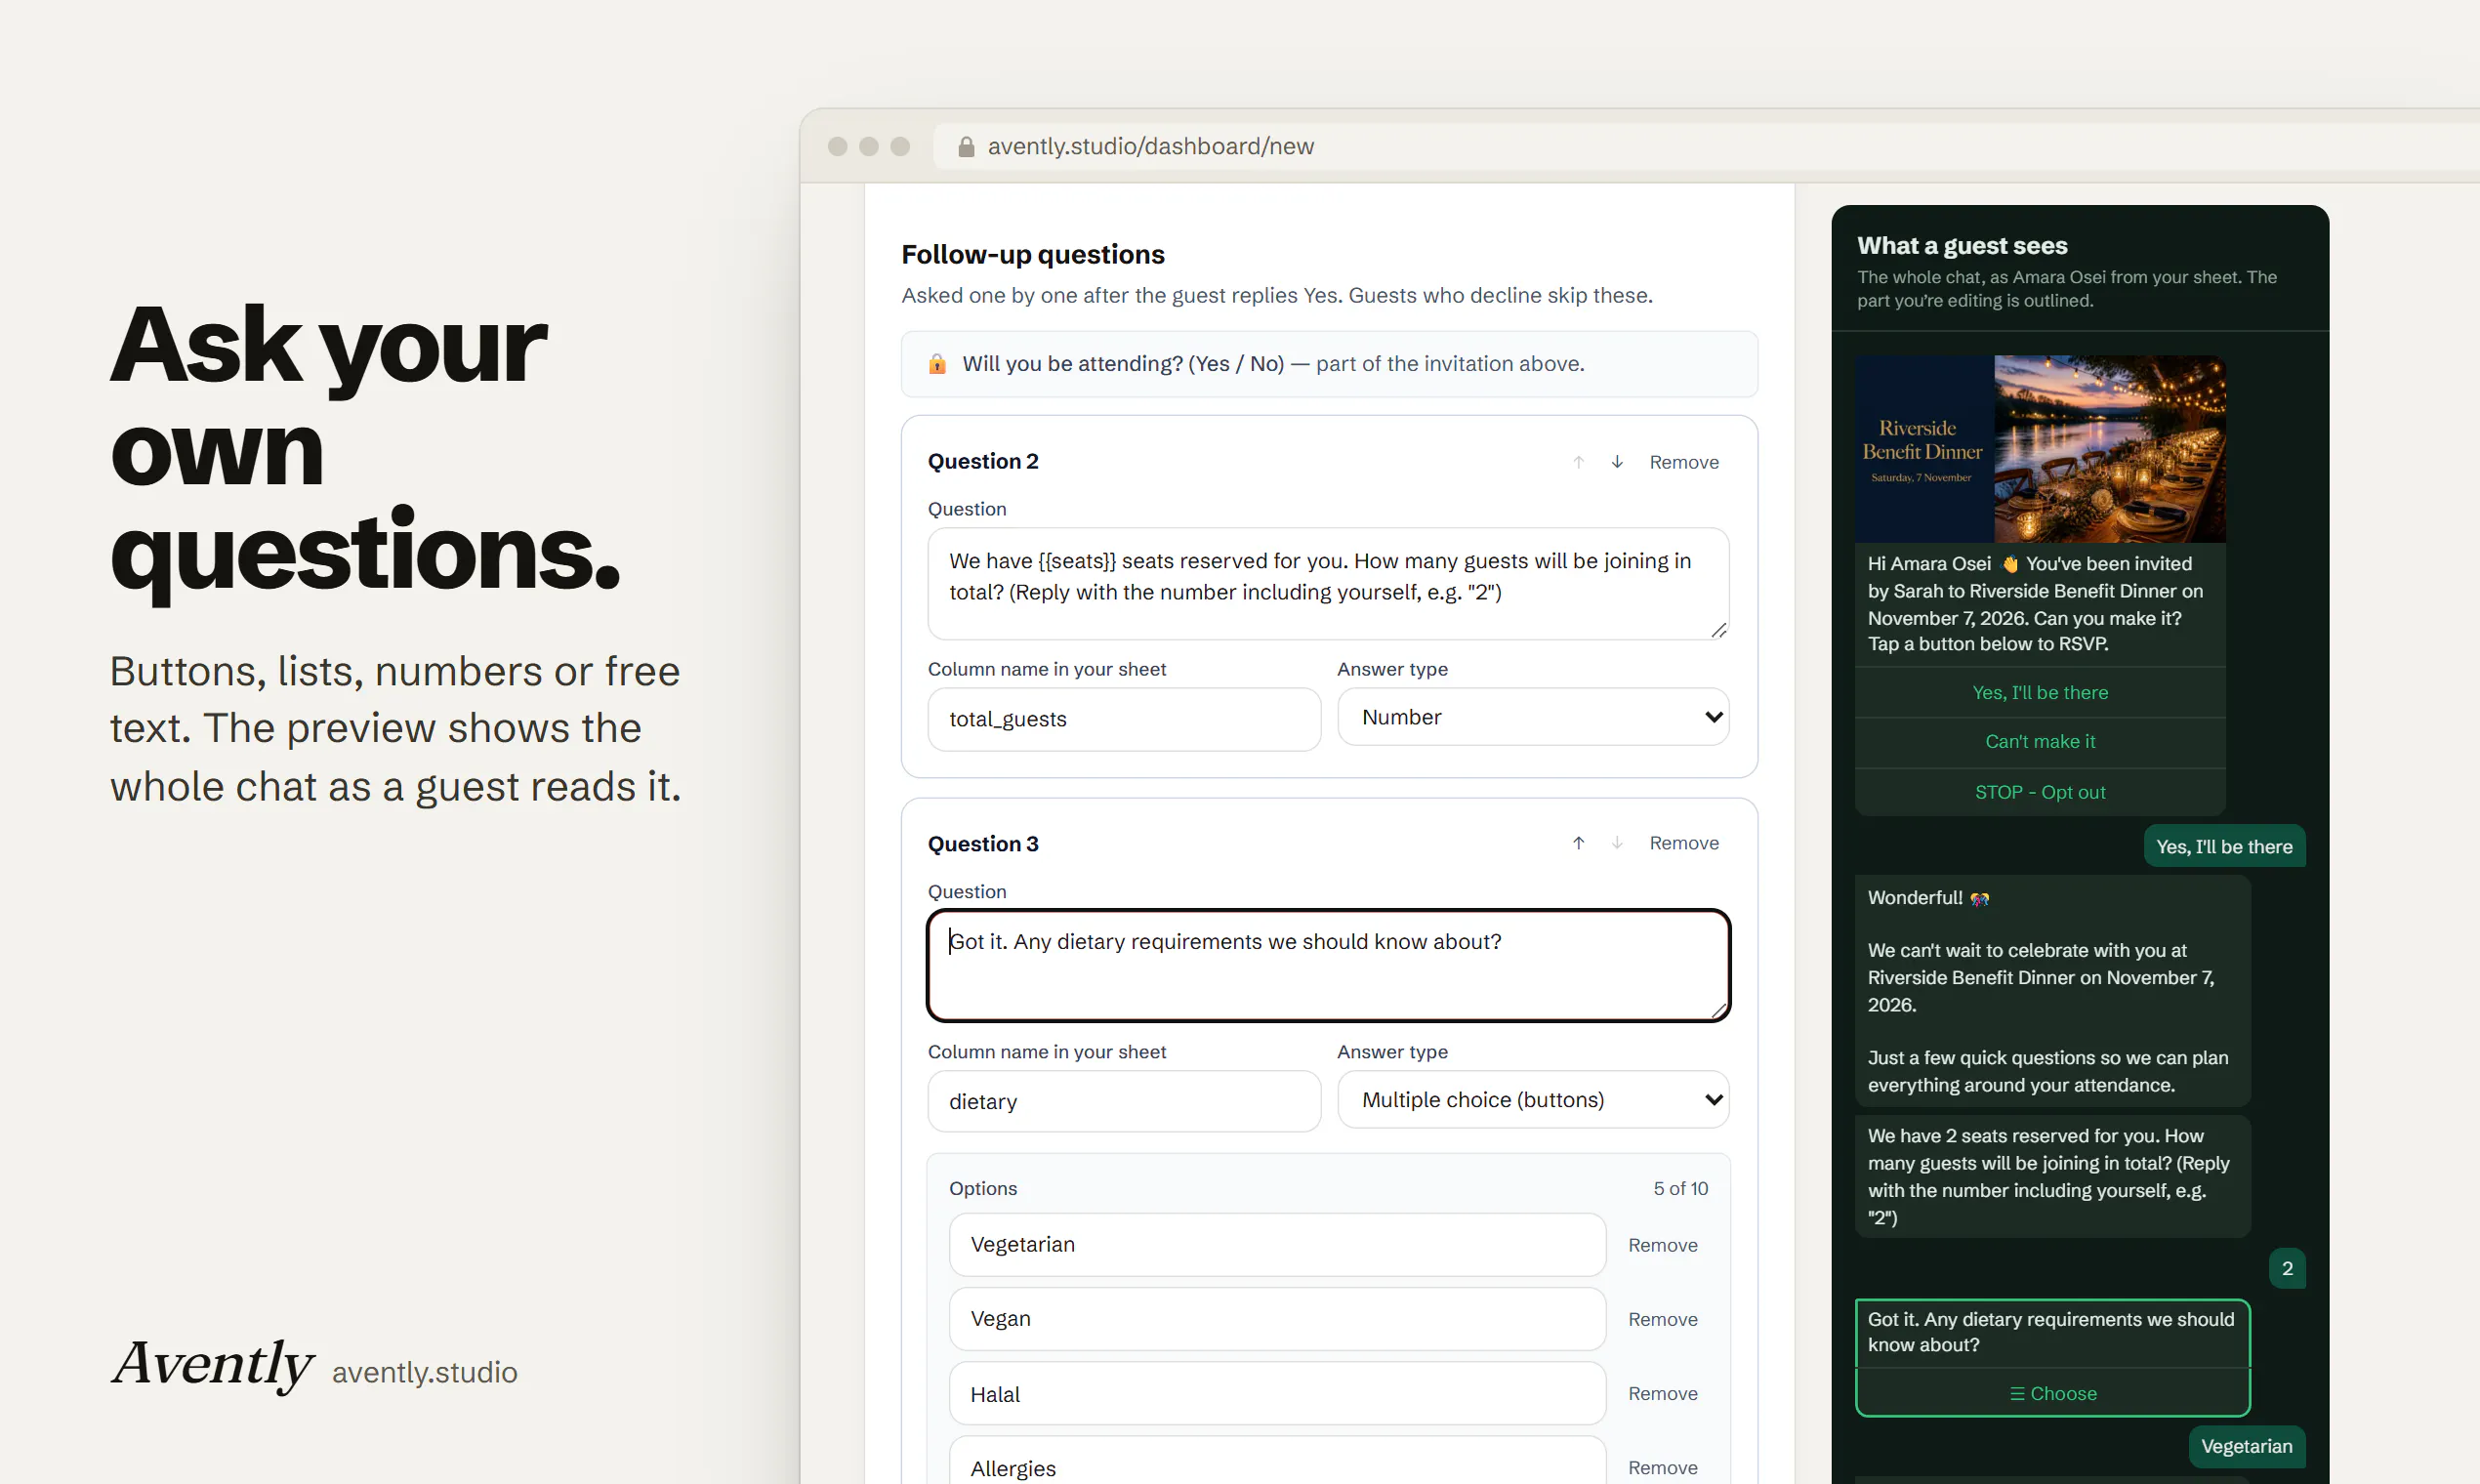
Task: Click the '5 of 10' options counter
Action: point(1680,1188)
